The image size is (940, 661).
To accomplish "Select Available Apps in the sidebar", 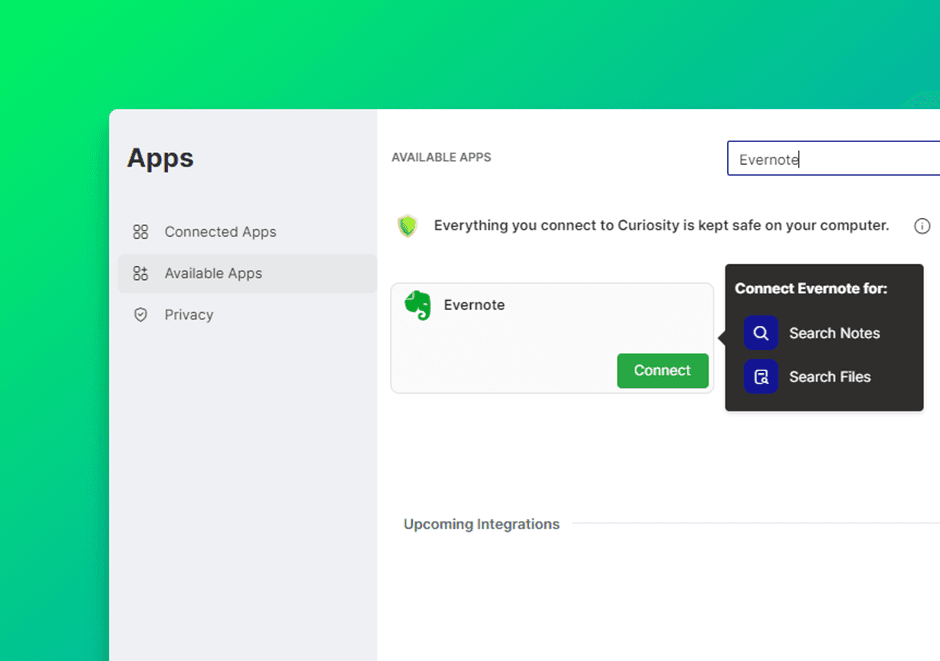I will (x=247, y=273).
